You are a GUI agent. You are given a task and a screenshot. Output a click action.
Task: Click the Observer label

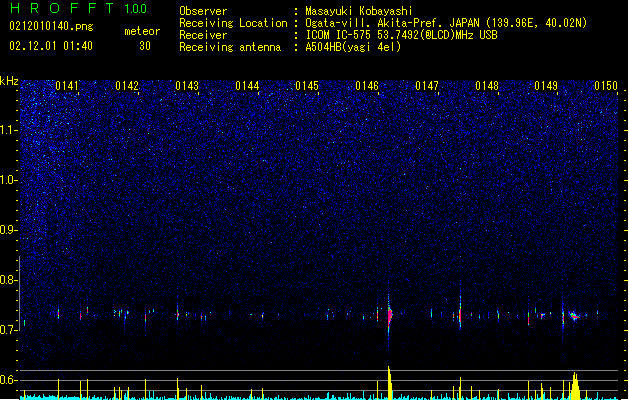point(203,11)
